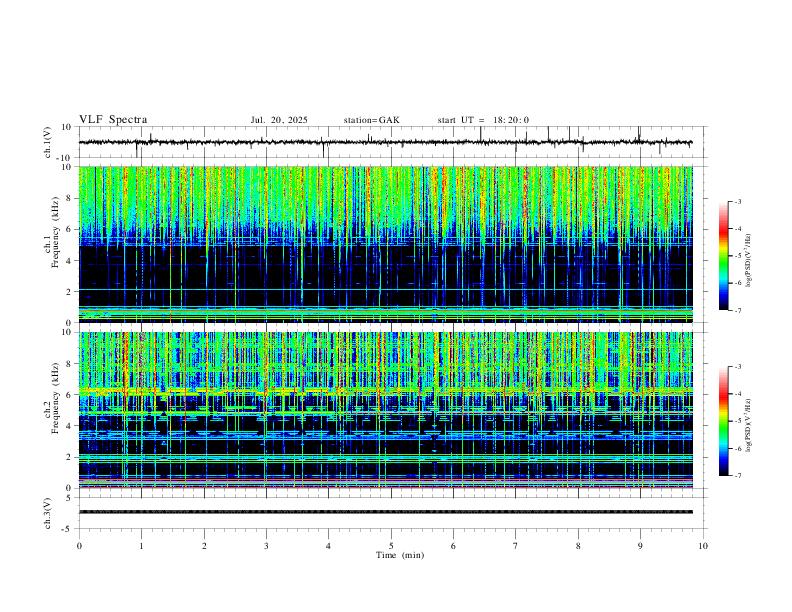Click the 'start UT = 18:20:0' text
Screen dimensions: 792x612
click(483, 120)
